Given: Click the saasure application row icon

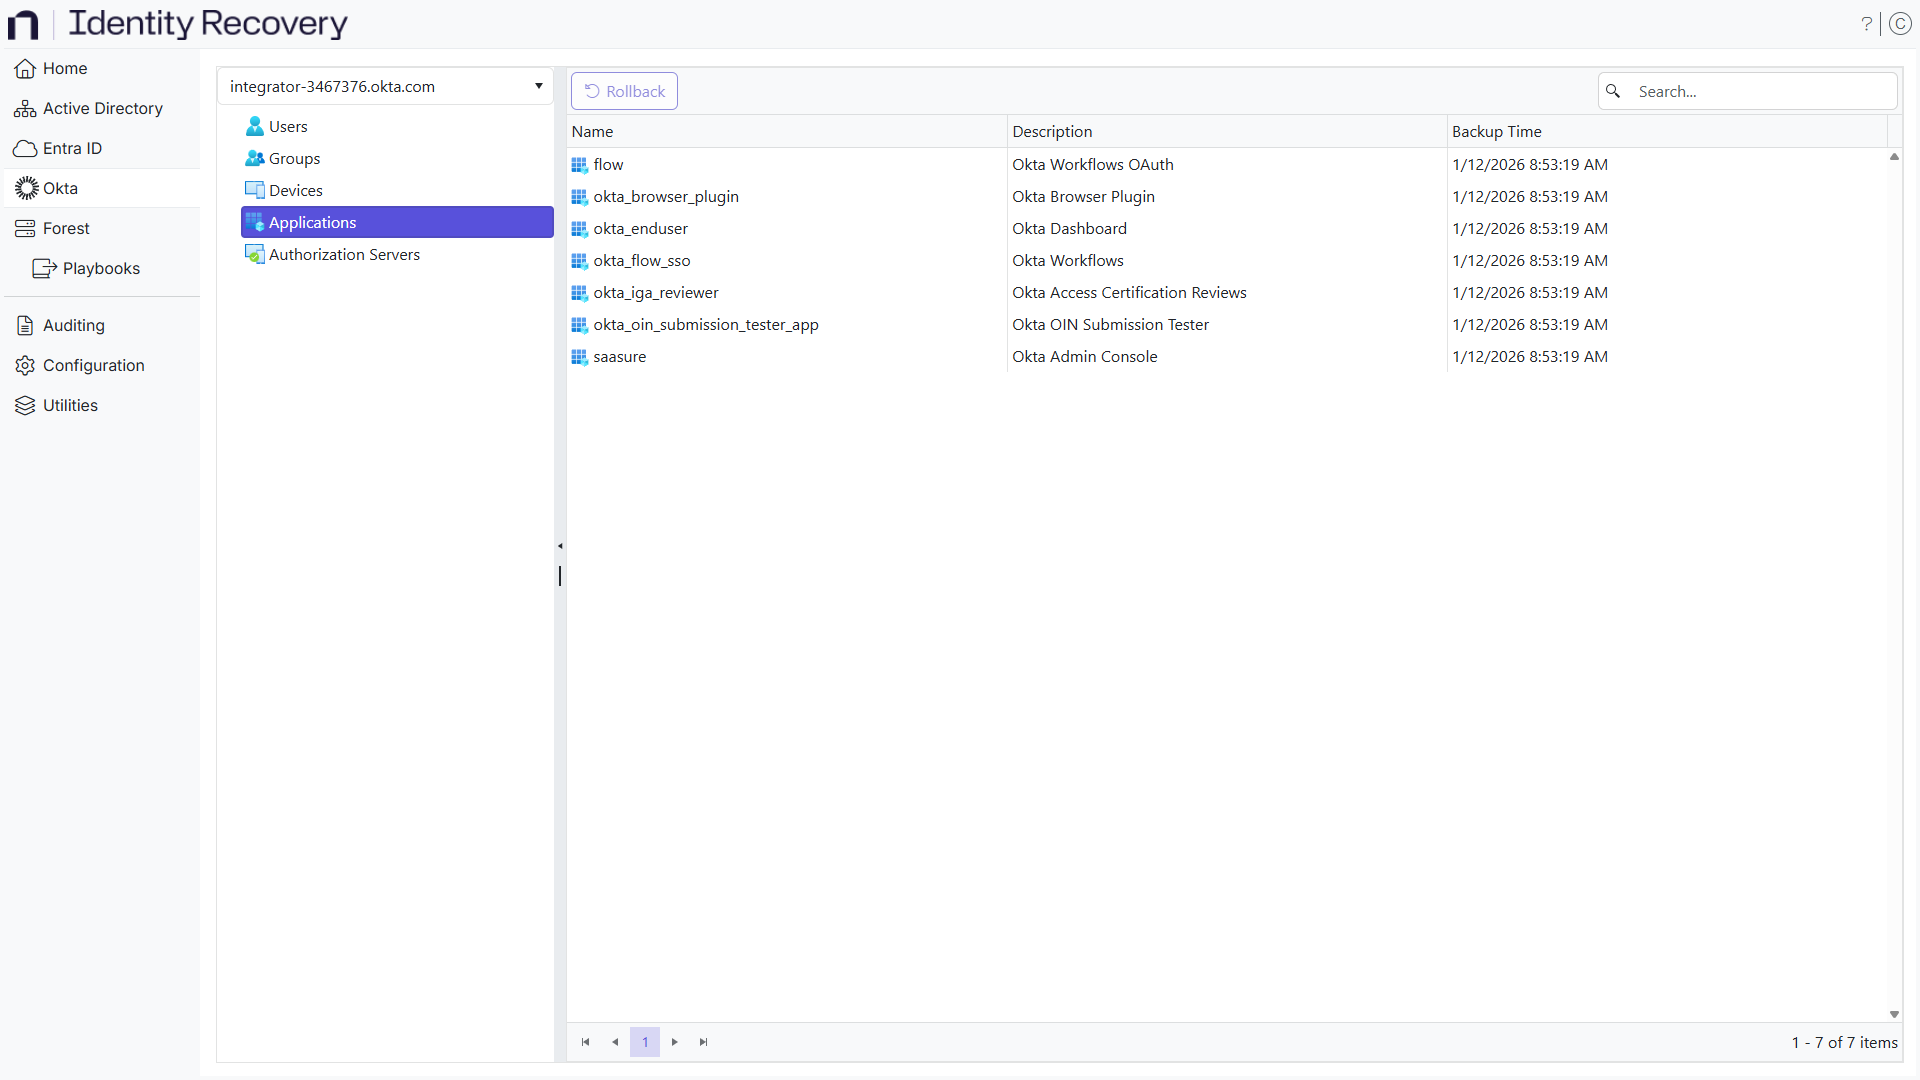Looking at the screenshot, I should (x=579, y=357).
